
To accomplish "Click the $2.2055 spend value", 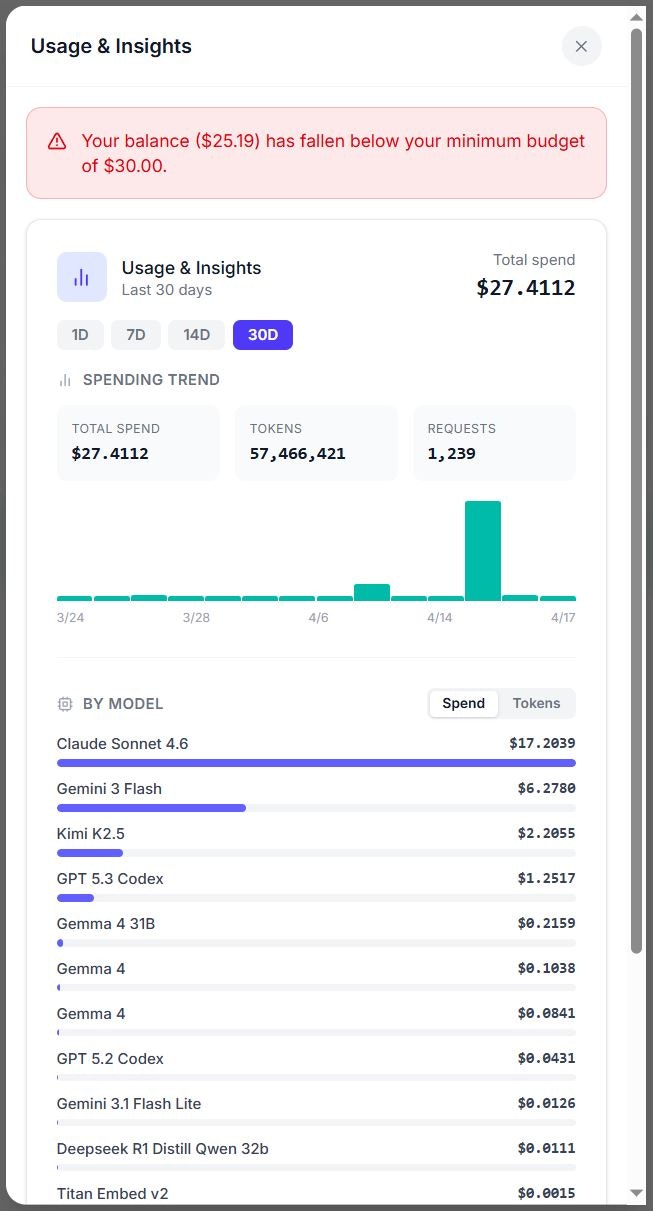I will click(546, 834).
